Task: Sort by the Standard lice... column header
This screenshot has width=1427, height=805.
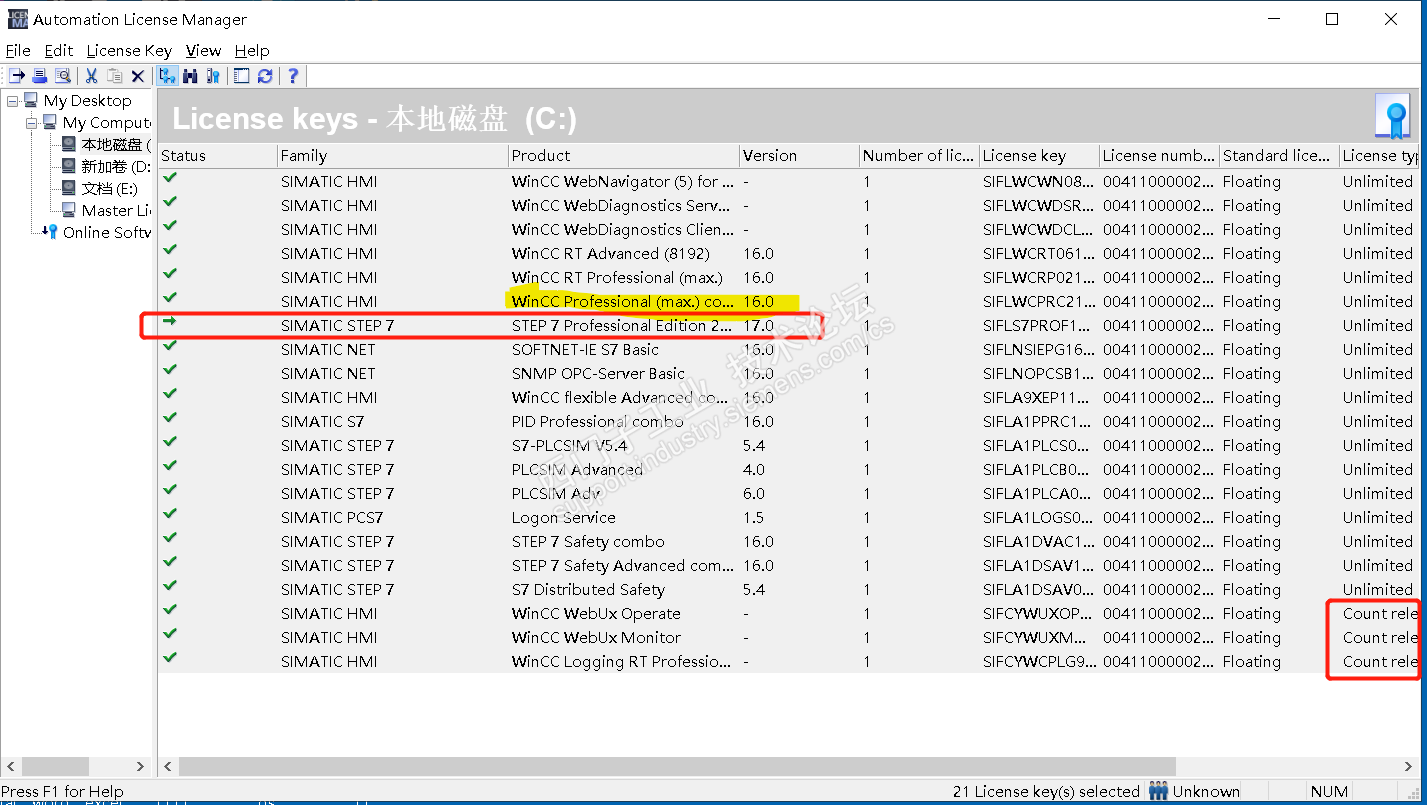Action: 1280,155
